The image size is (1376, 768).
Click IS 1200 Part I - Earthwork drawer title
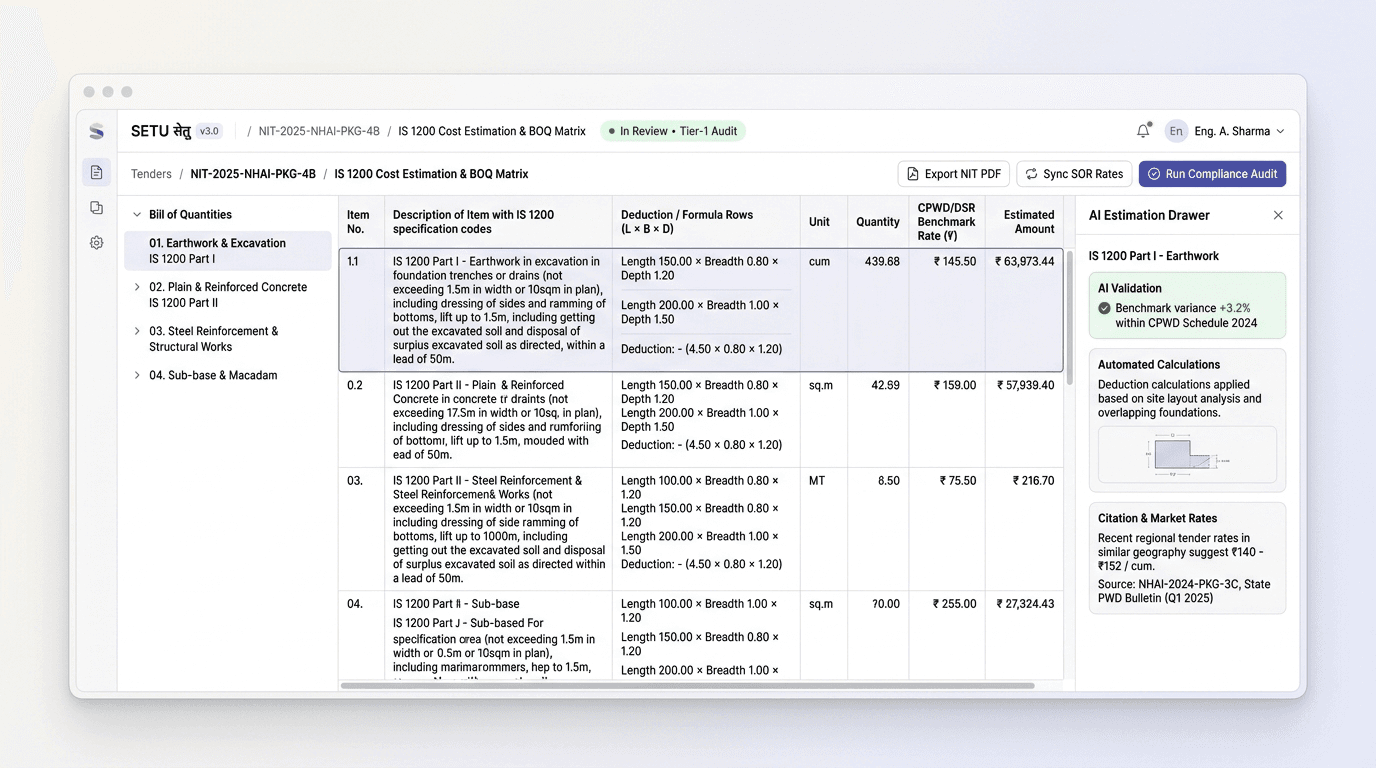(1154, 256)
